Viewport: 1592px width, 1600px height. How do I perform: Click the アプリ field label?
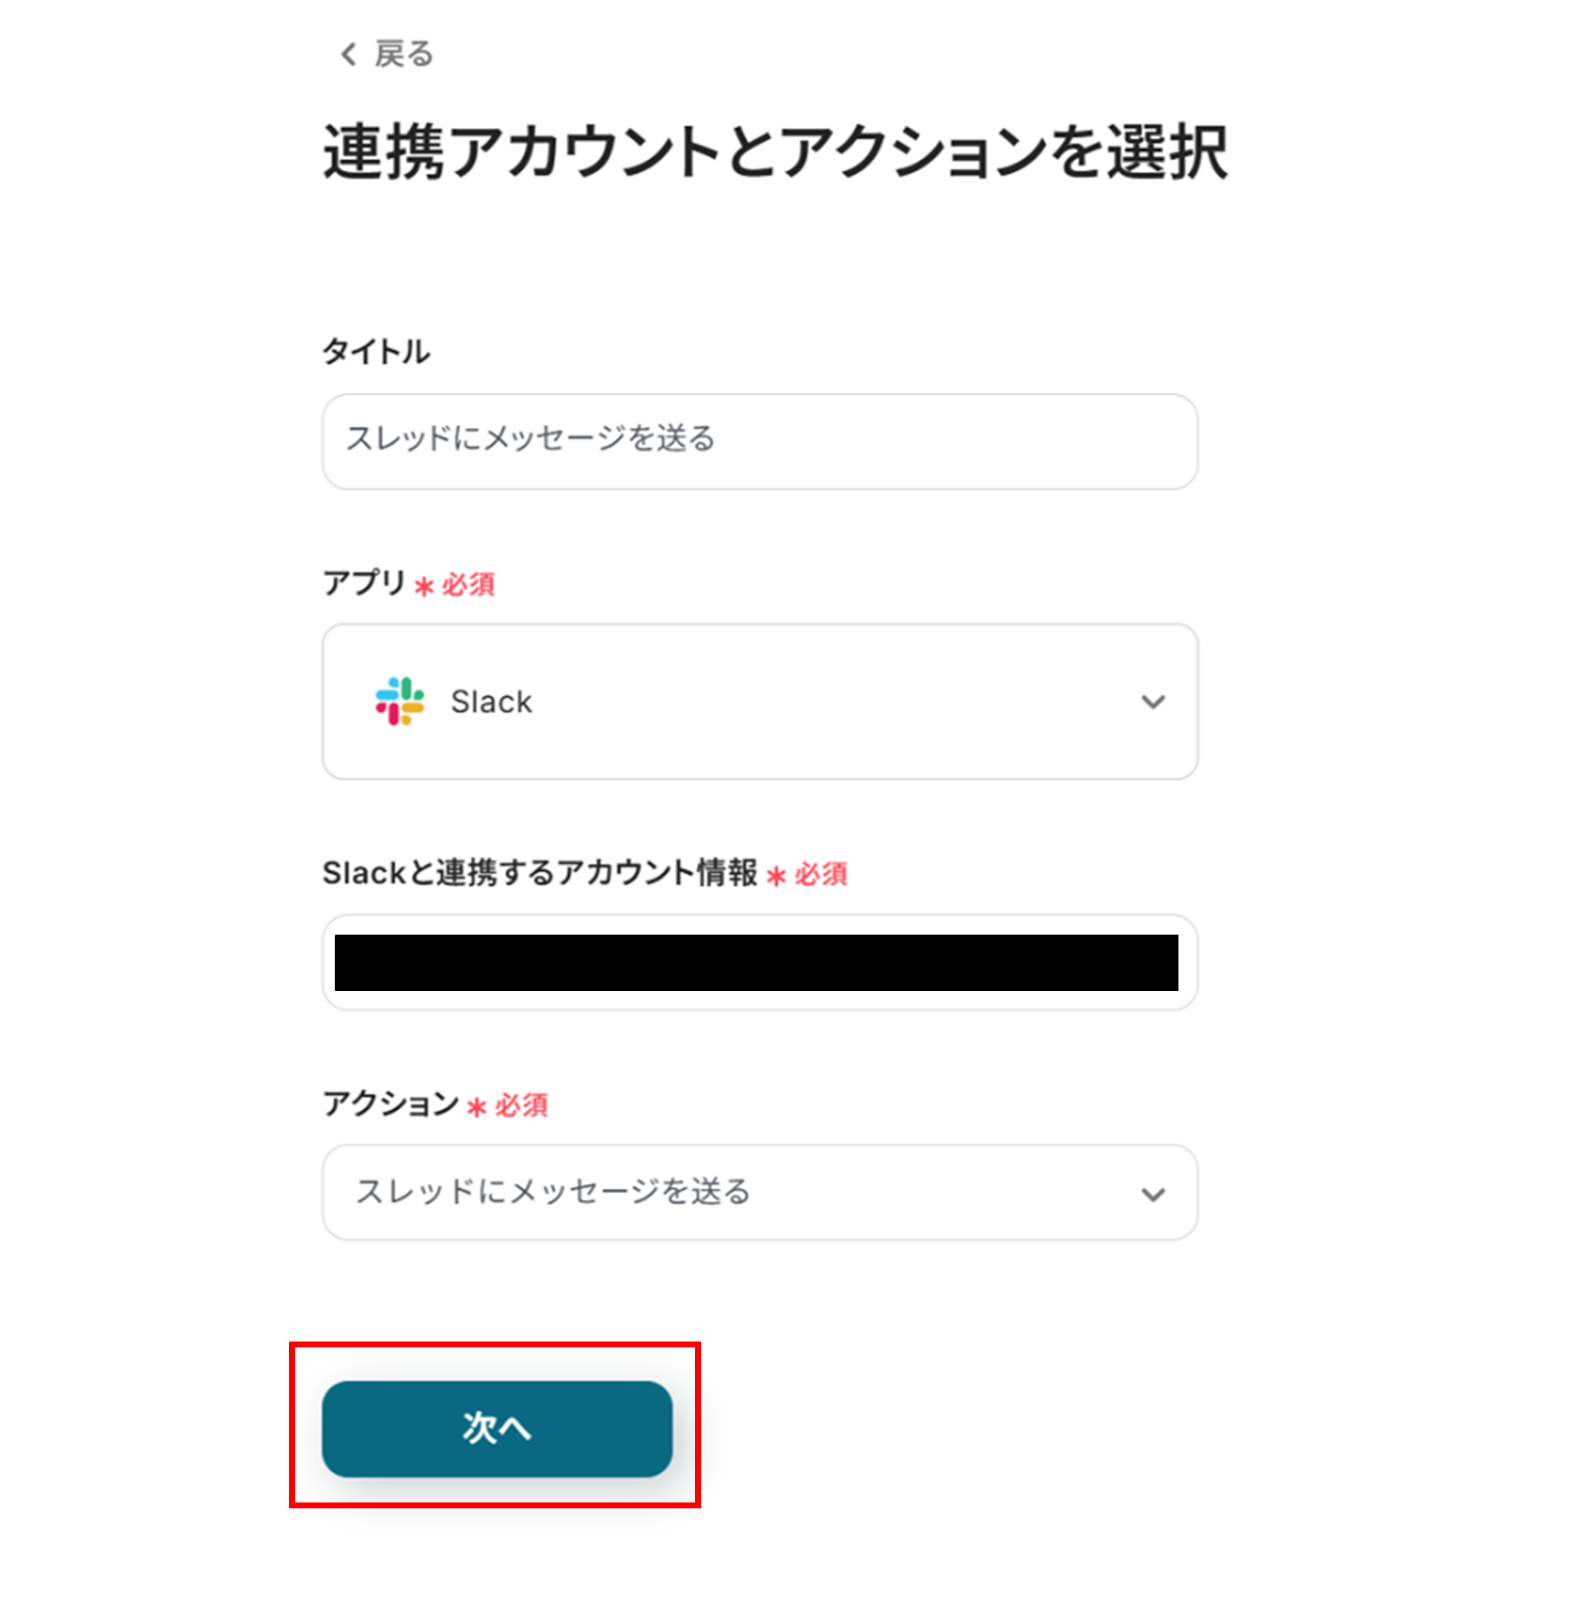point(364,582)
